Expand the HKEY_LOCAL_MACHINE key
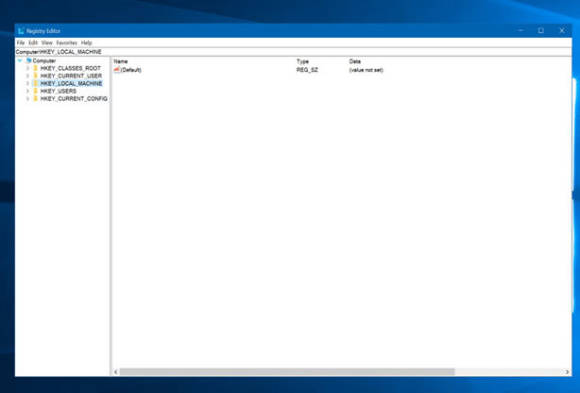Viewport: 580px width, 393px height. (x=28, y=84)
